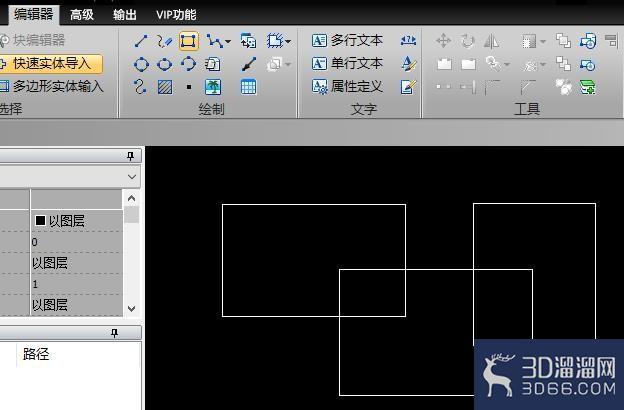
Task: Click the green layers add icon
Action: pyautogui.click(x=588, y=87)
